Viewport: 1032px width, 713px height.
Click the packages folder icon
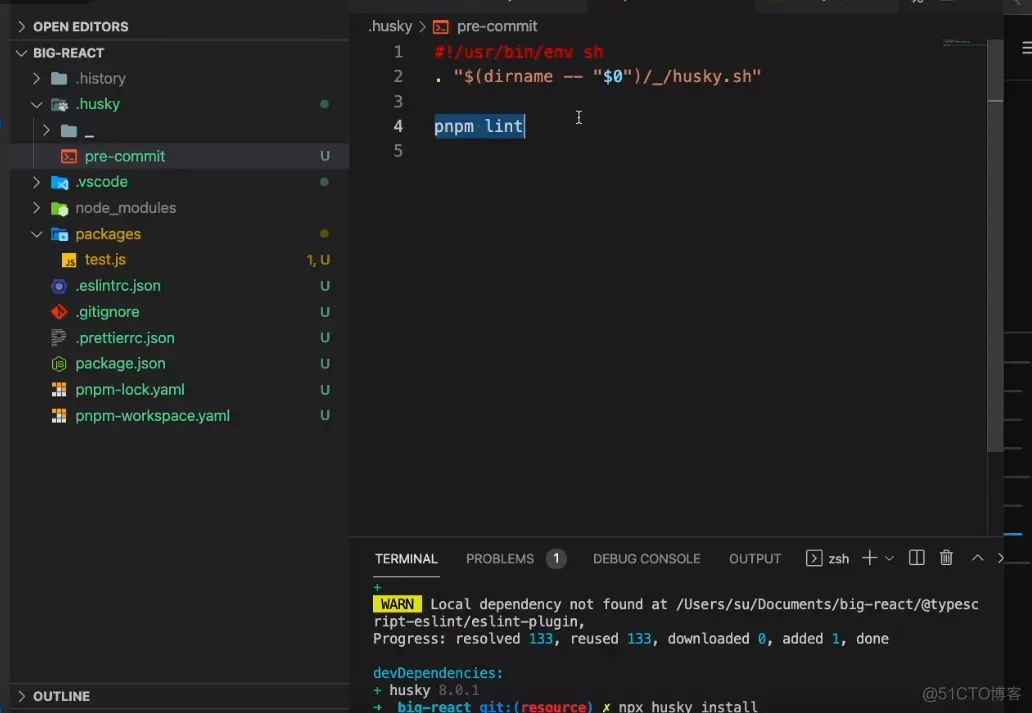click(59, 234)
